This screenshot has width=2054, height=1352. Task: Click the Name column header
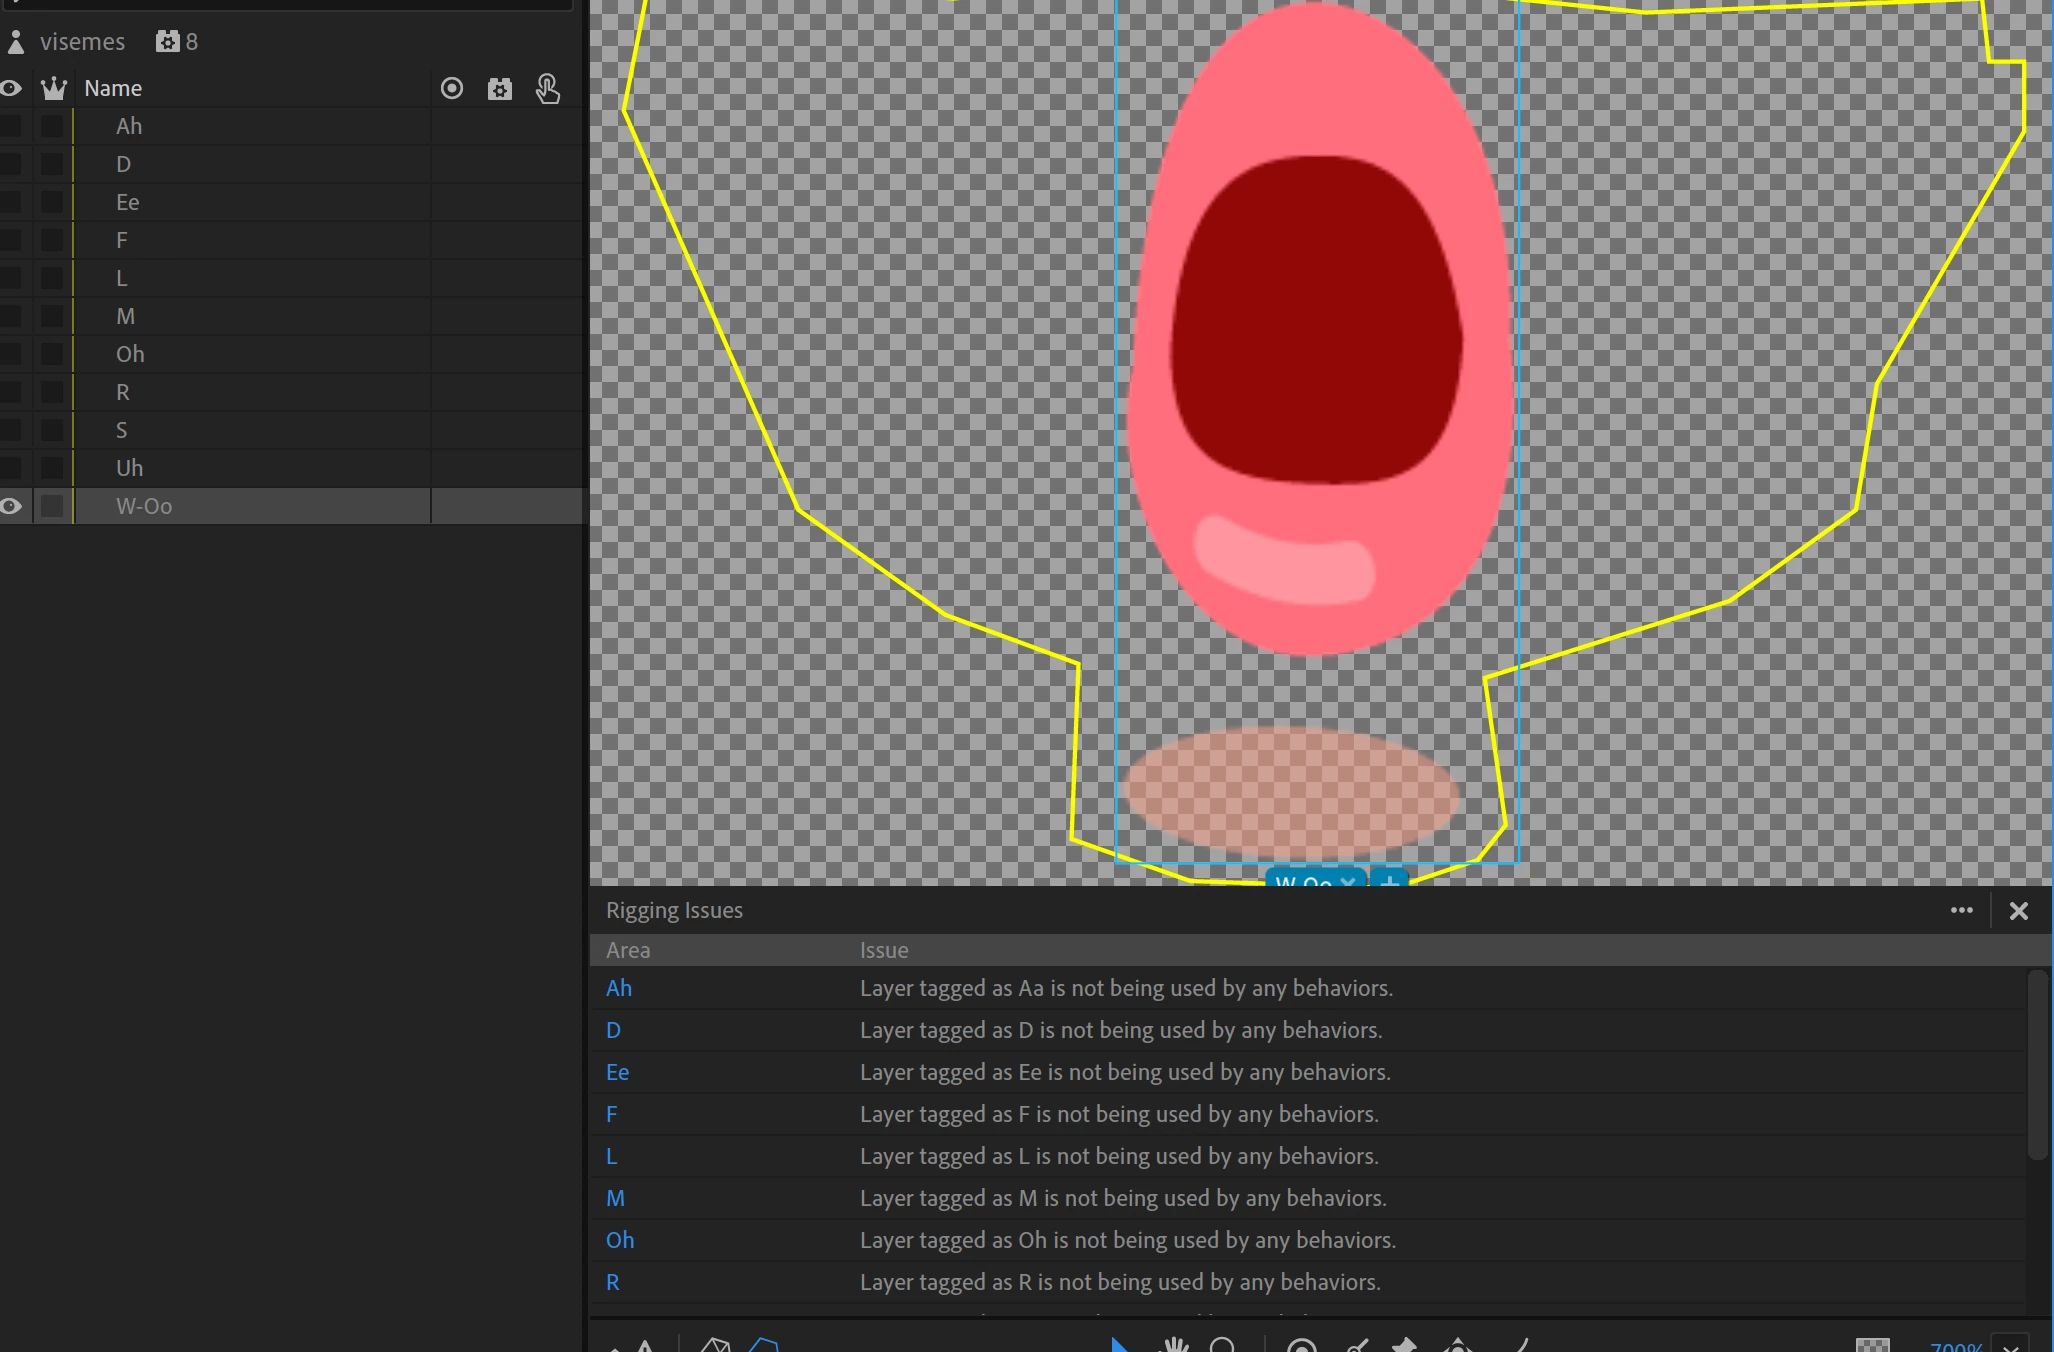113,88
